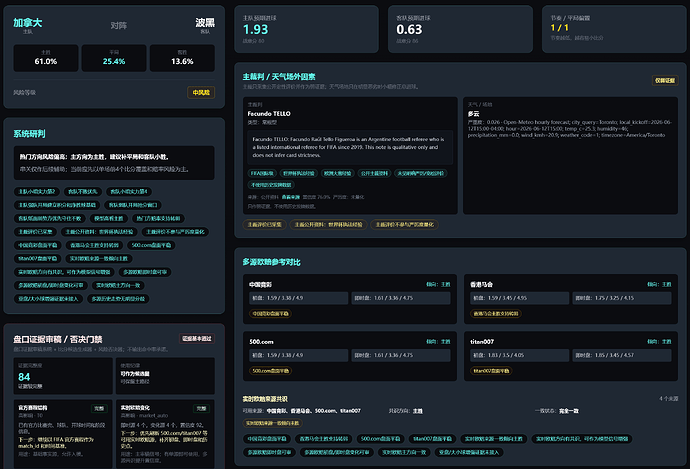Click the 主胜 tendency link in 500.com card
The height and width of the screenshot is (469, 690).
[446, 341]
